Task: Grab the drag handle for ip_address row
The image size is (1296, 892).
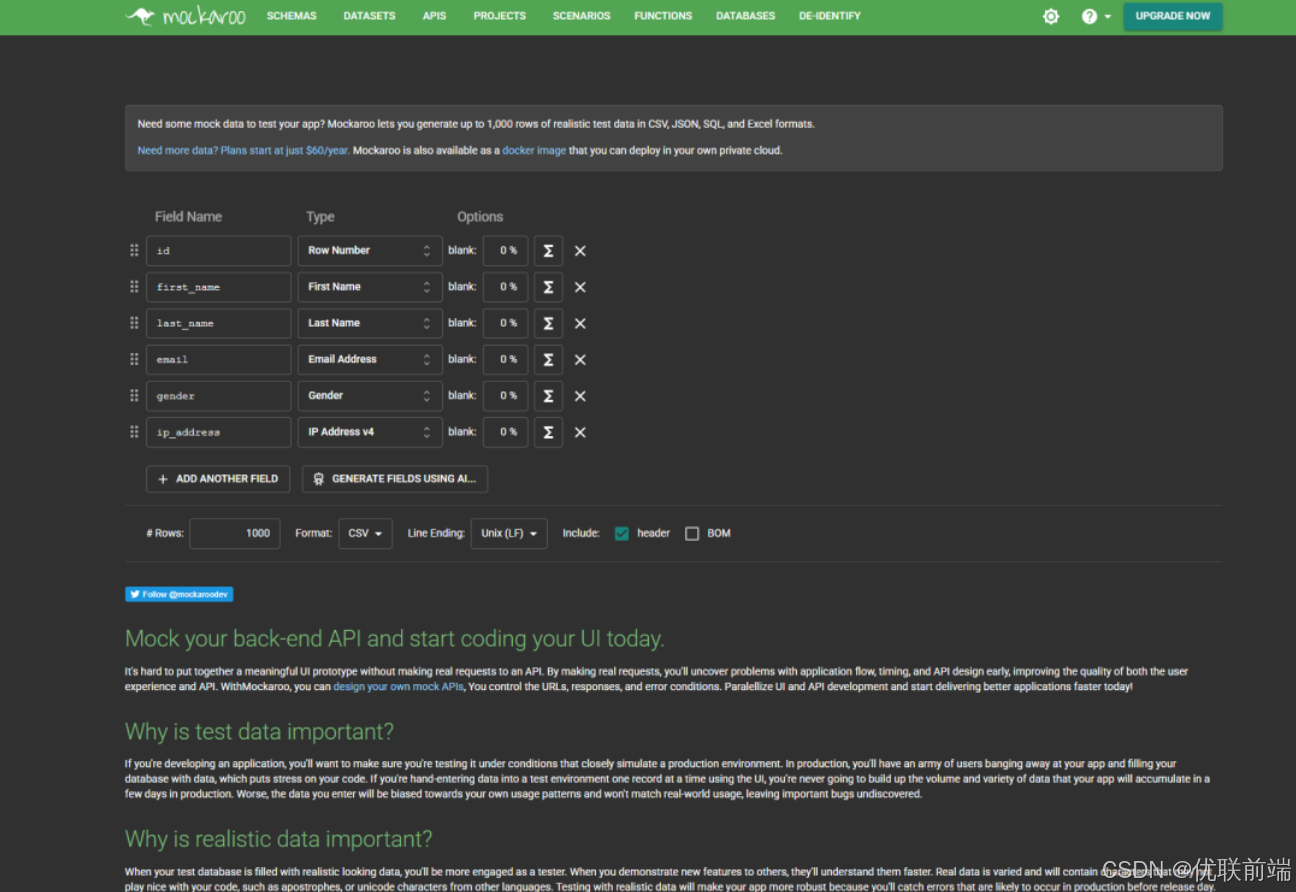Action: click(134, 432)
